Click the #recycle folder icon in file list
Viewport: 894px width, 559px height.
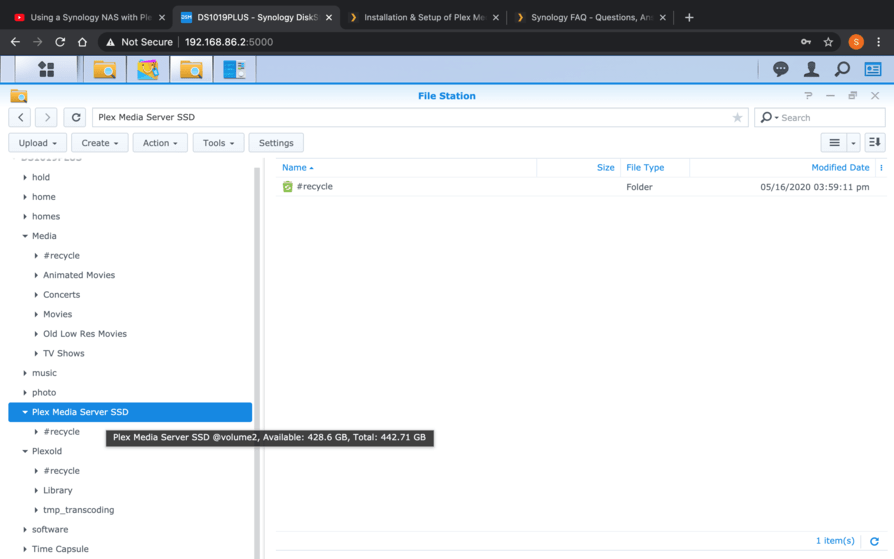[x=287, y=187]
